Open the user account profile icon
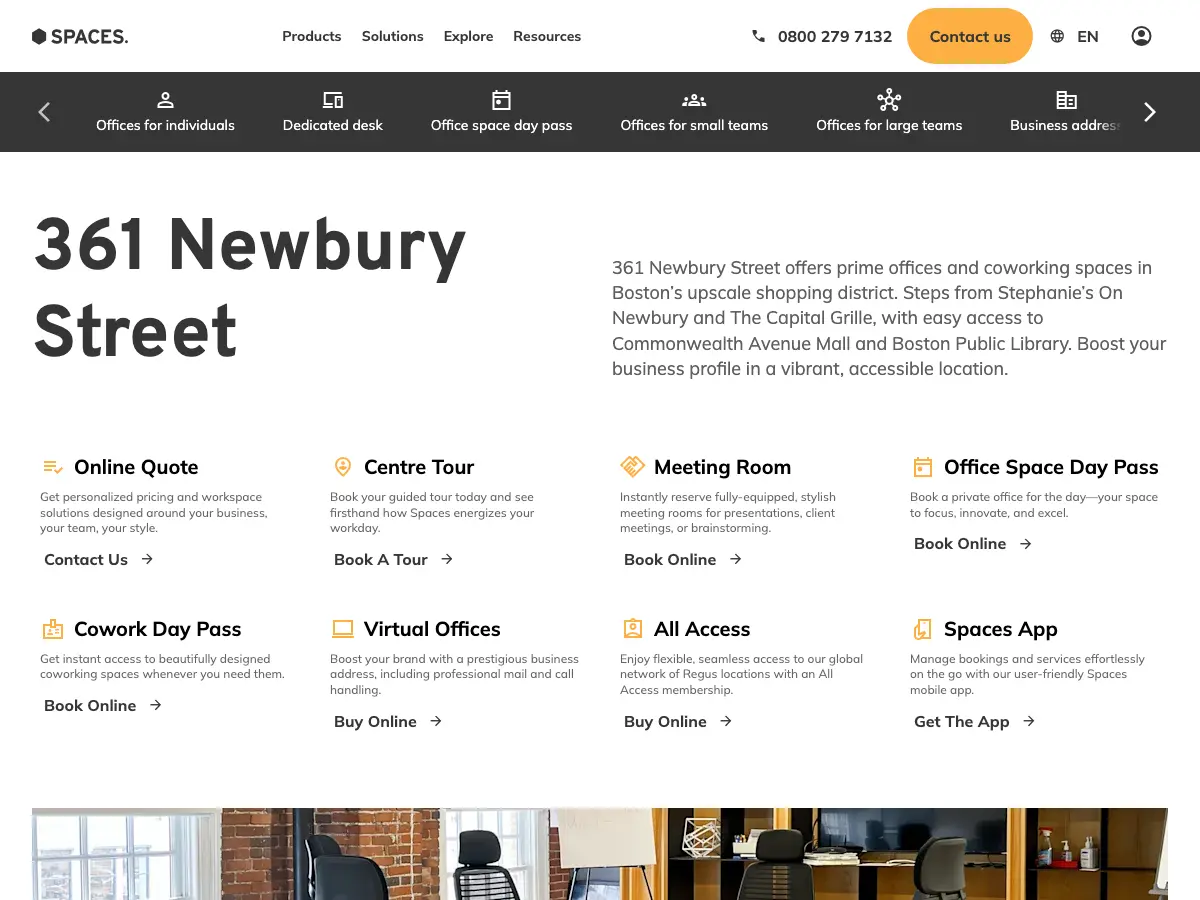 [x=1141, y=36]
